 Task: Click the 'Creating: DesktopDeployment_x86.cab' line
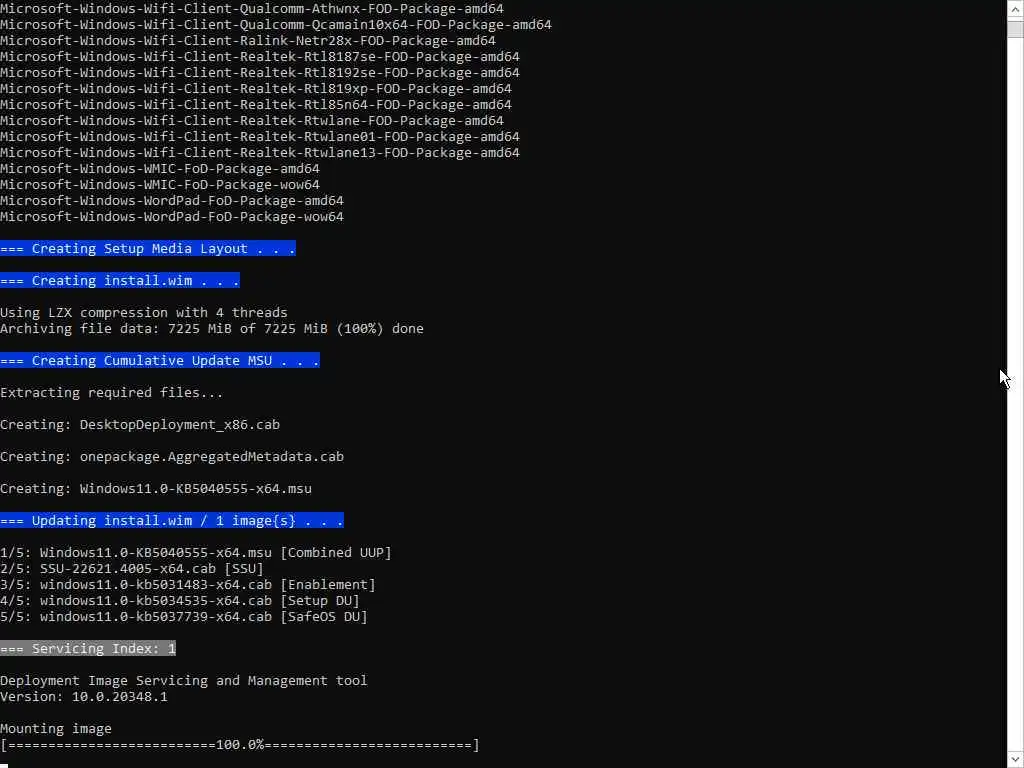(140, 424)
